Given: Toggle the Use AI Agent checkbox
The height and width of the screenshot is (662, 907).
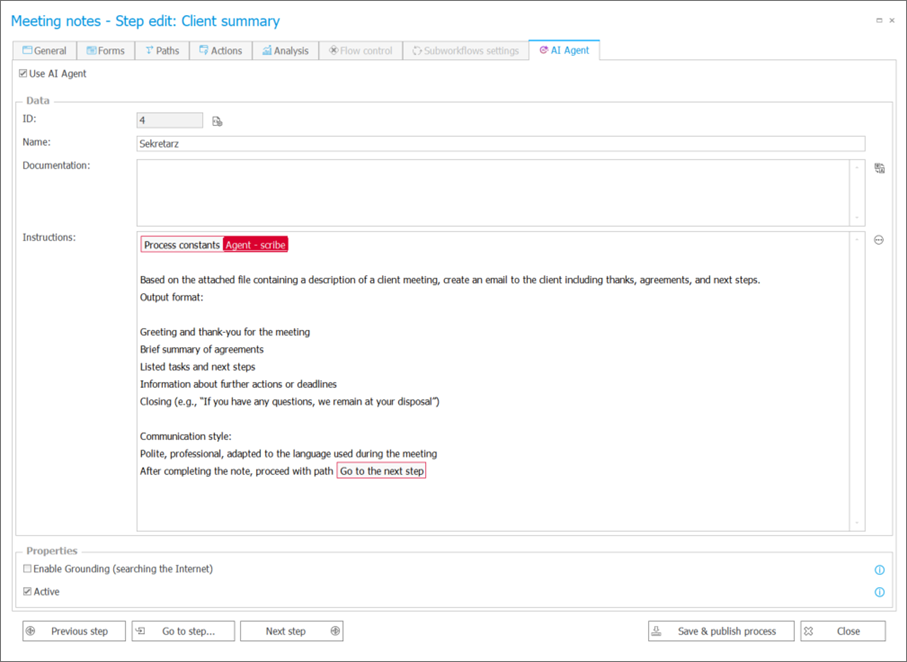Looking at the screenshot, I should click(x=24, y=74).
